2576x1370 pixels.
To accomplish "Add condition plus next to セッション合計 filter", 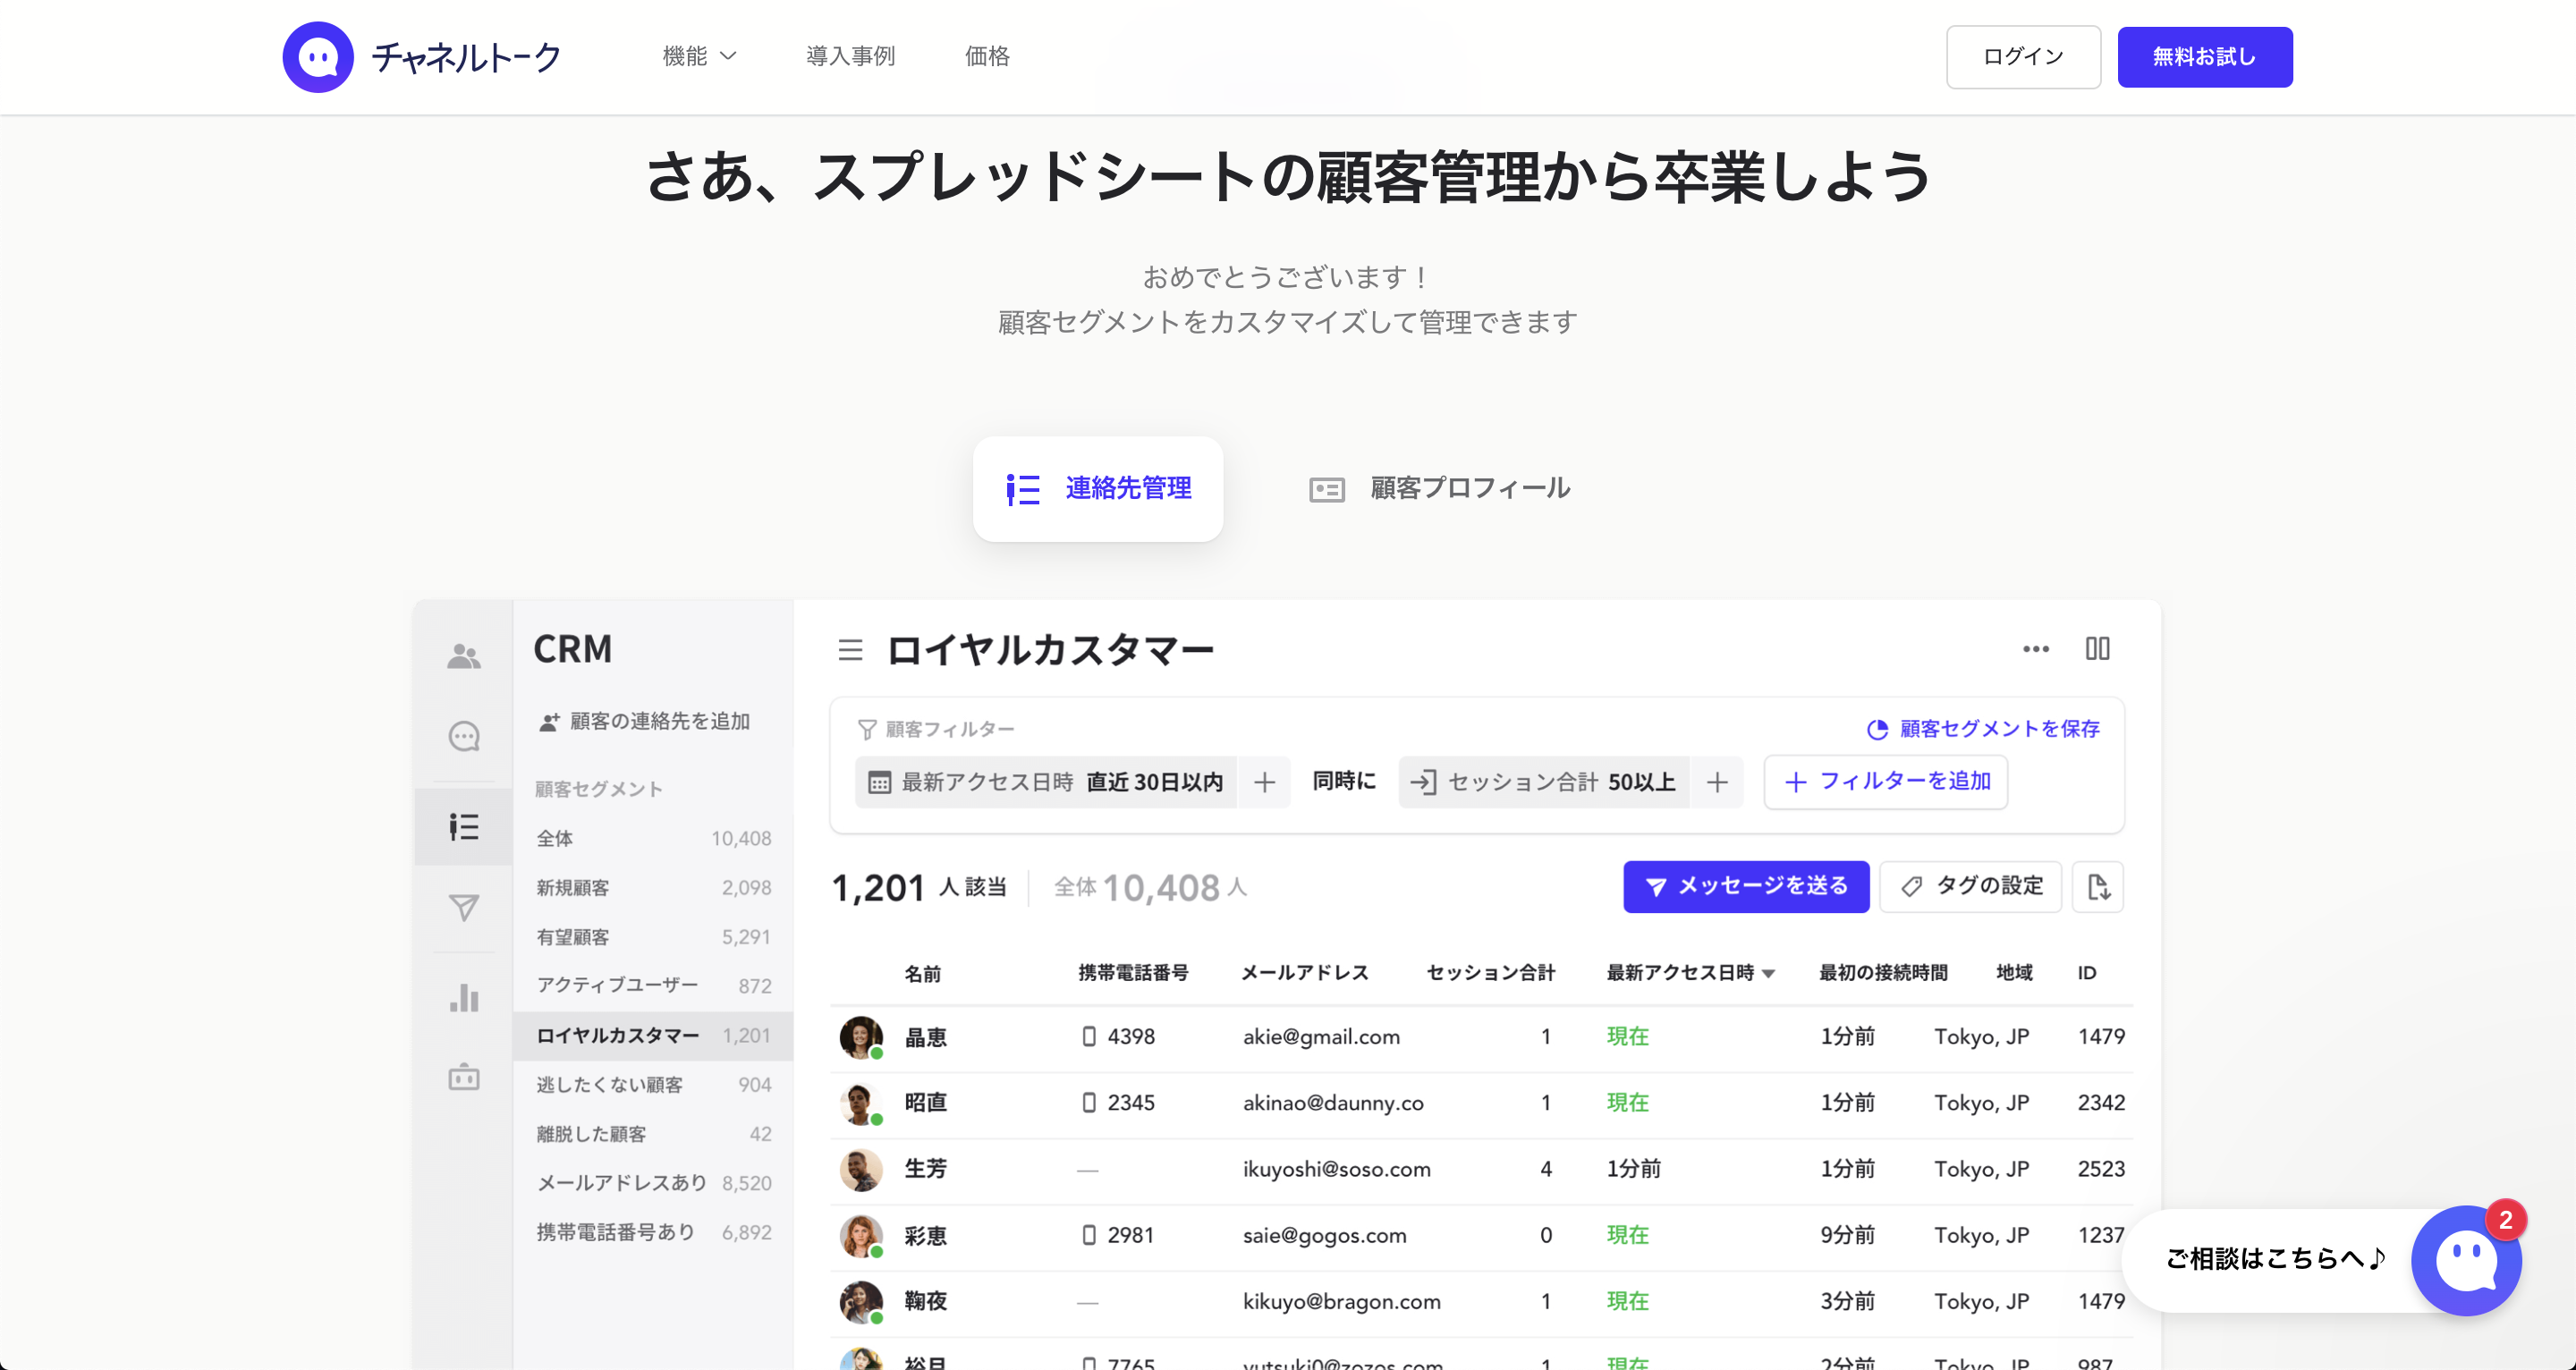I will click(x=1717, y=782).
